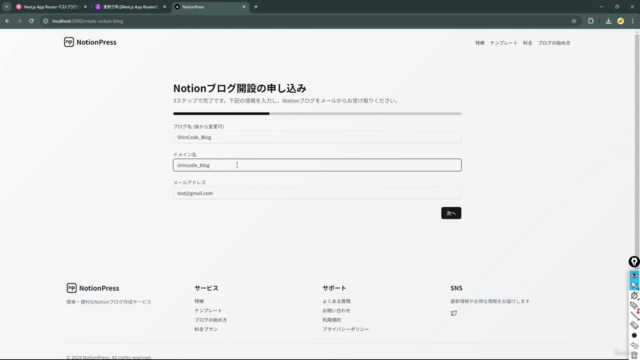
Task: Go back to the previous page
Action: [7, 21]
